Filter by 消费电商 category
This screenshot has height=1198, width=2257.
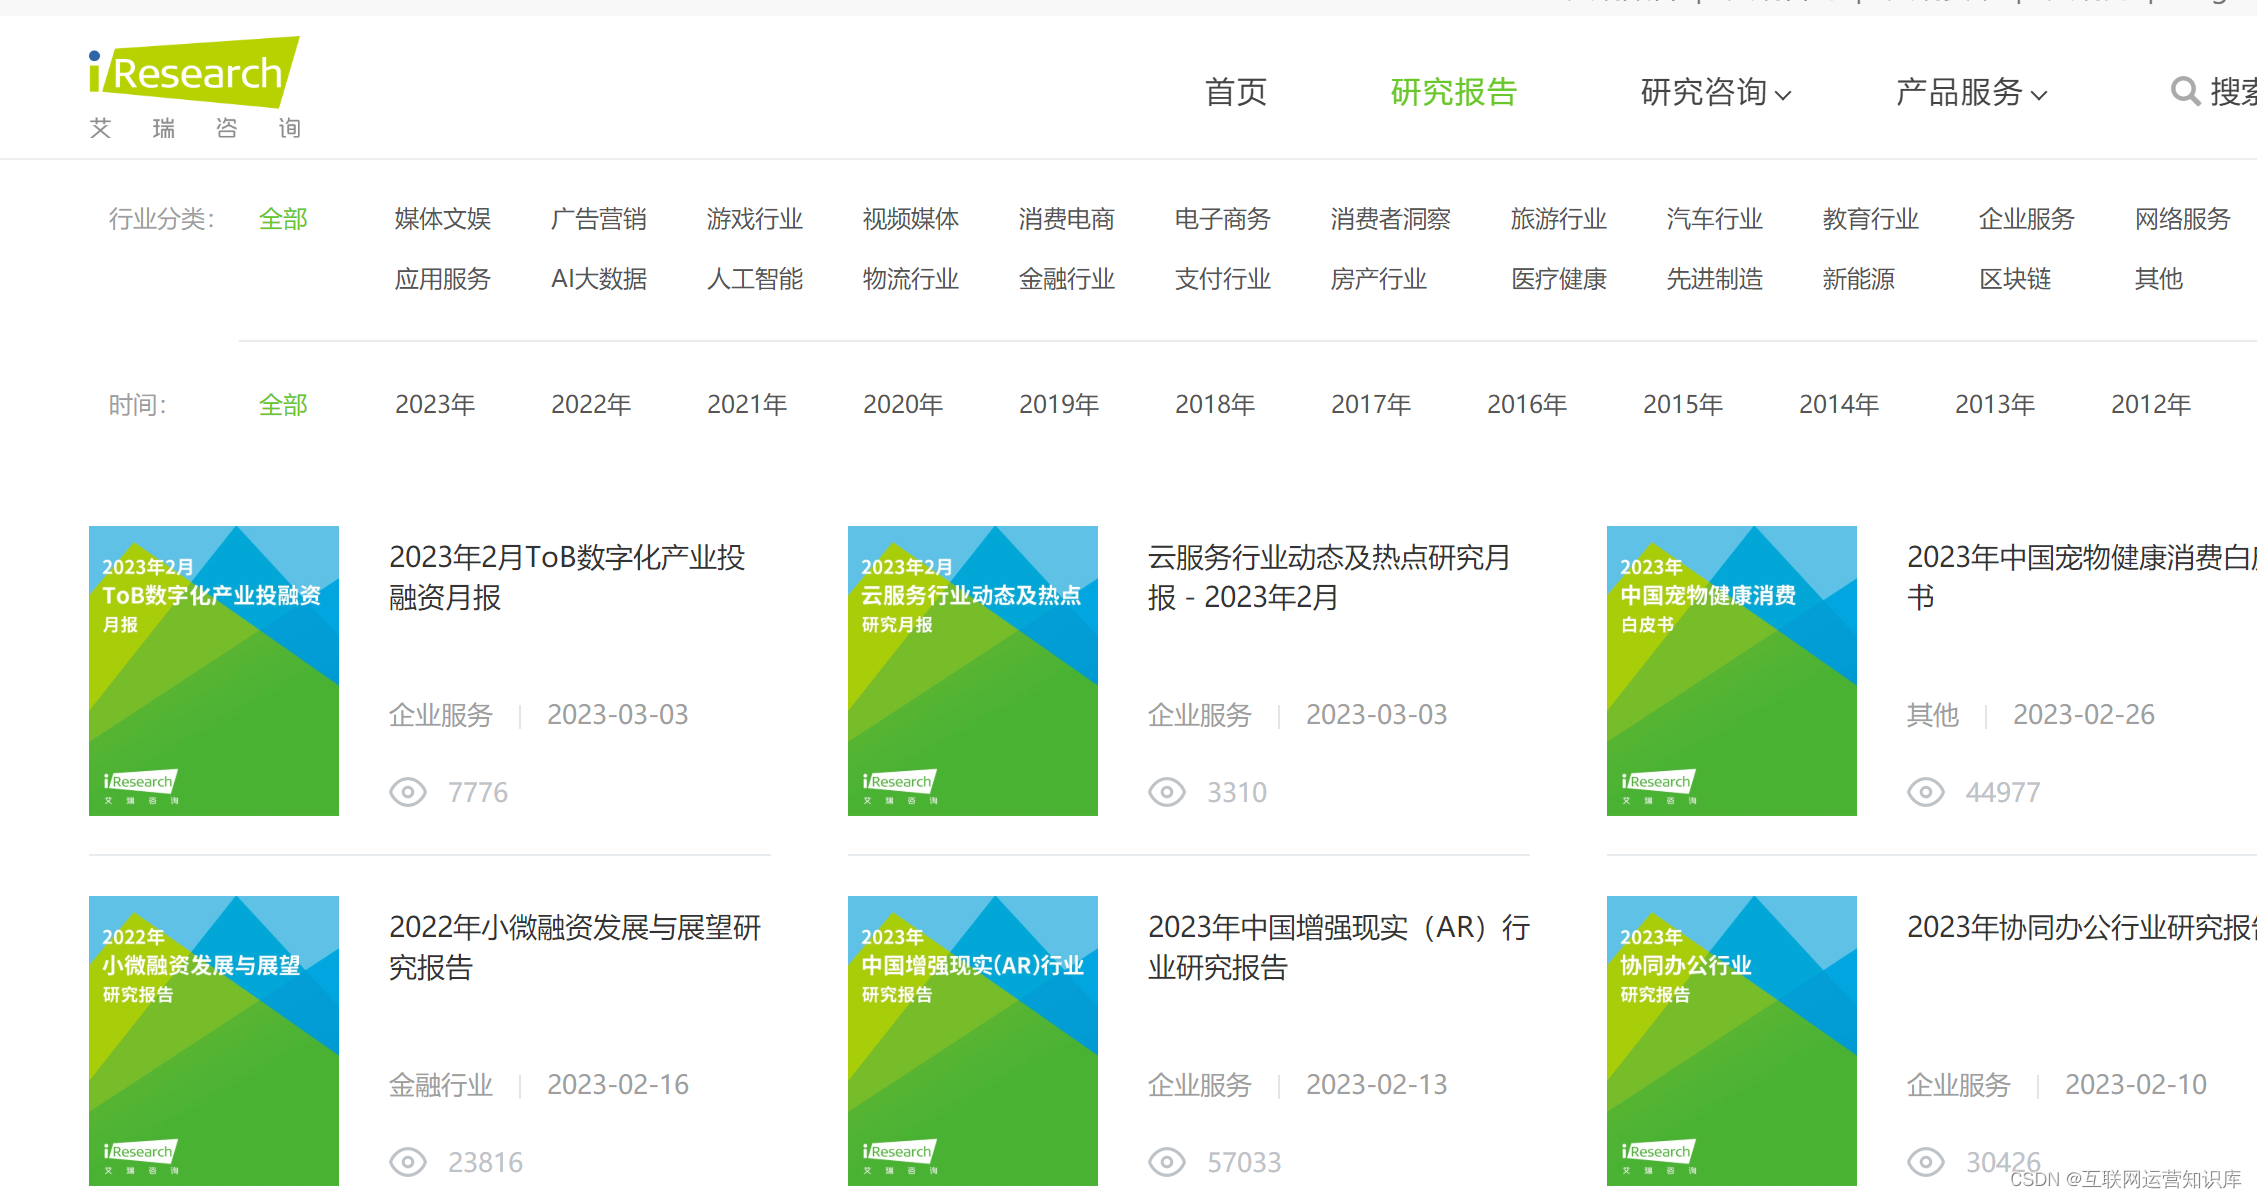click(1067, 219)
